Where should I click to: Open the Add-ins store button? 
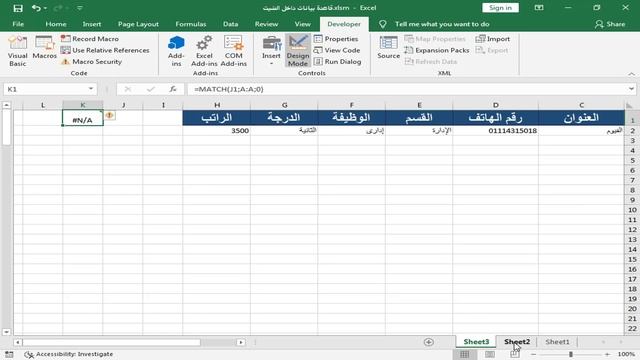tap(176, 51)
